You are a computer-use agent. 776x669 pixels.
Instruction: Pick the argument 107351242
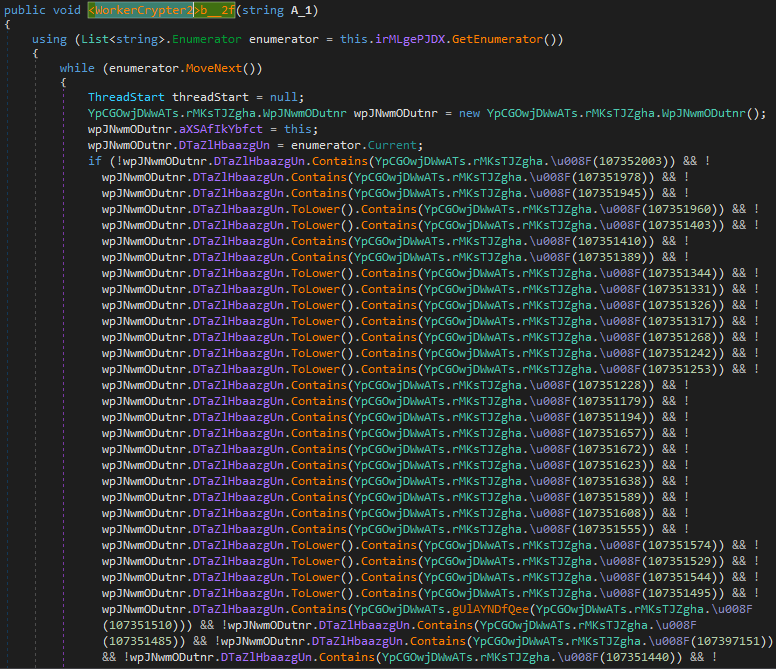(x=679, y=353)
